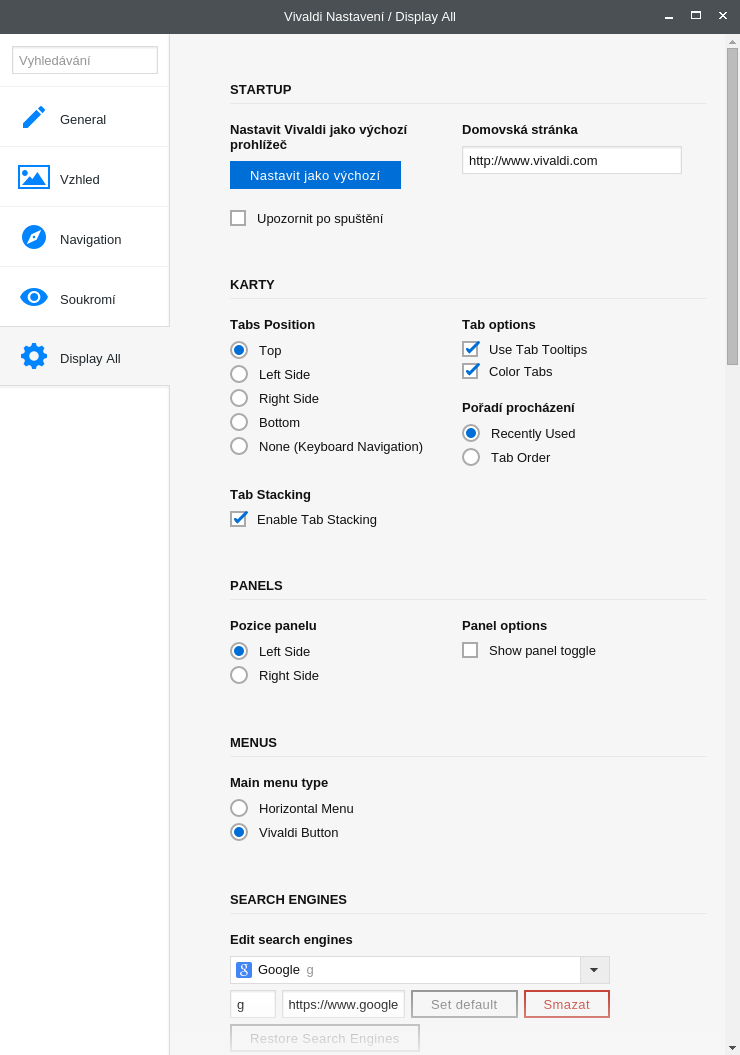
Task: Enable Upozornit po spuštění checkbox
Action: tap(238, 218)
